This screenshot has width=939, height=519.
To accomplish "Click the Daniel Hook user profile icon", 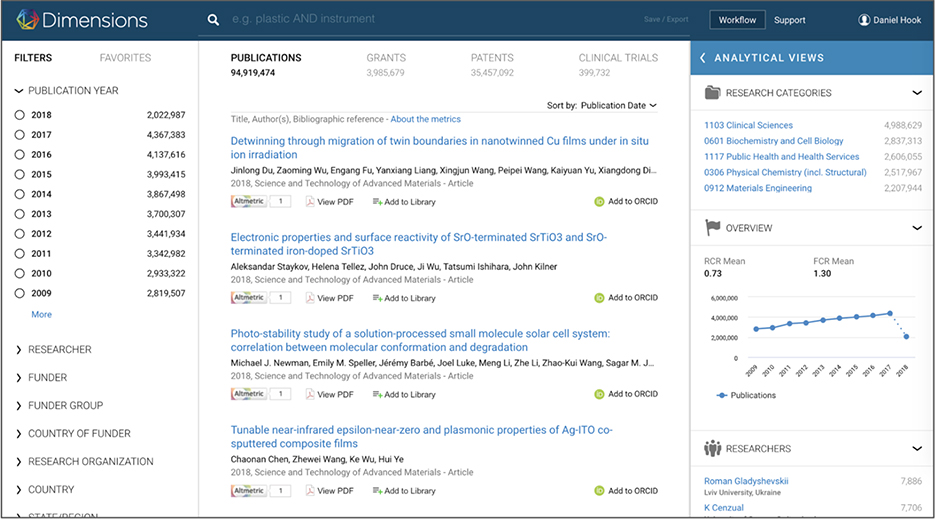I will [x=864, y=20].
